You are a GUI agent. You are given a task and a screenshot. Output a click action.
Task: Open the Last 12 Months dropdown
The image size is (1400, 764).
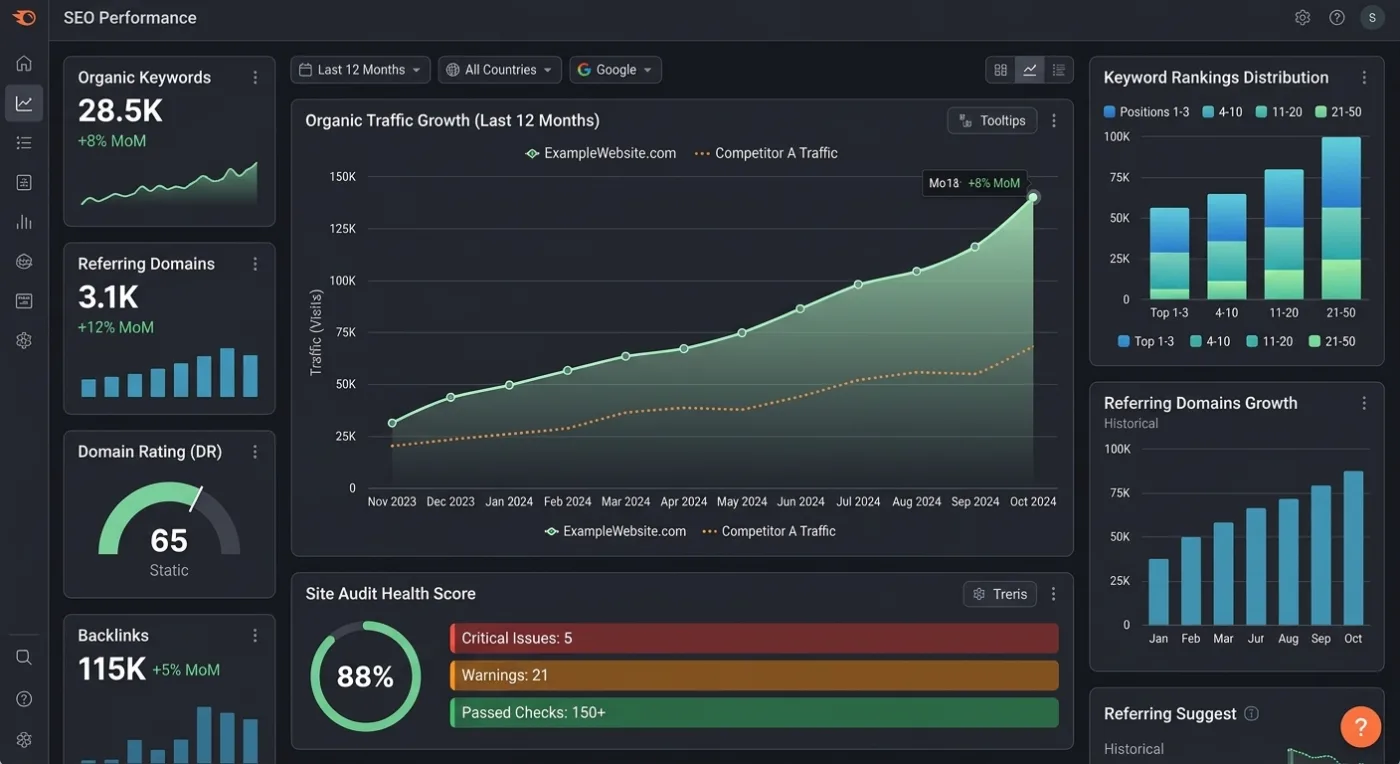click(x=361, y=70)
